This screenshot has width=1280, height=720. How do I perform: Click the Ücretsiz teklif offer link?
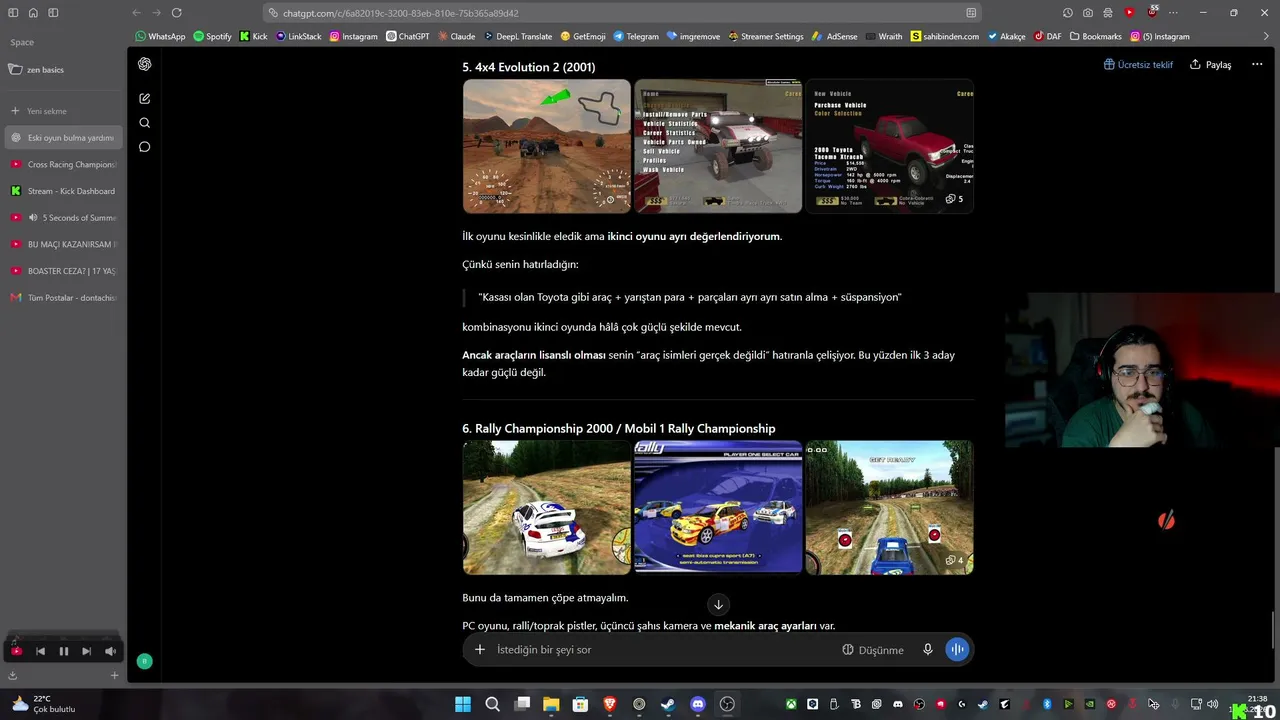(x=1138, y=64)
